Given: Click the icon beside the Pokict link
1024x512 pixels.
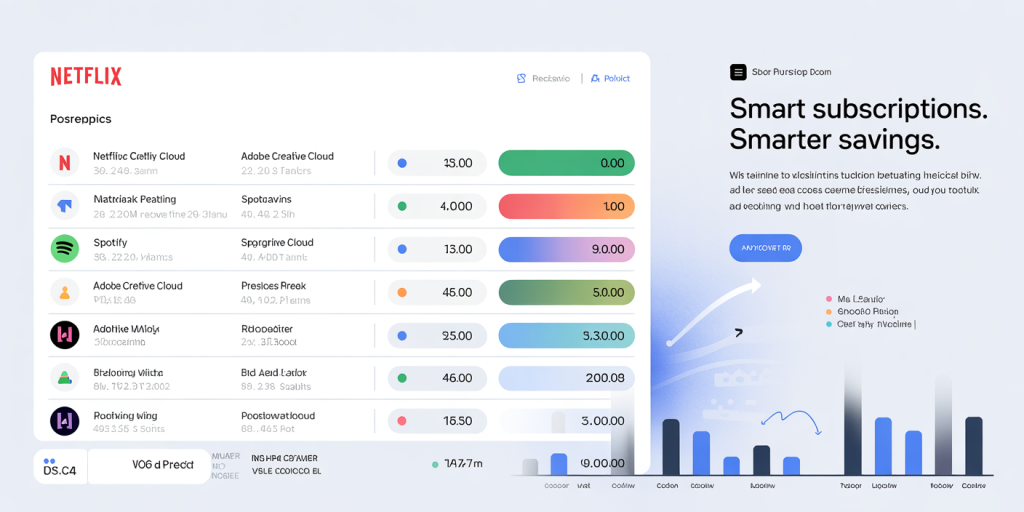Looking at the screenshot, I should [594, 78].
